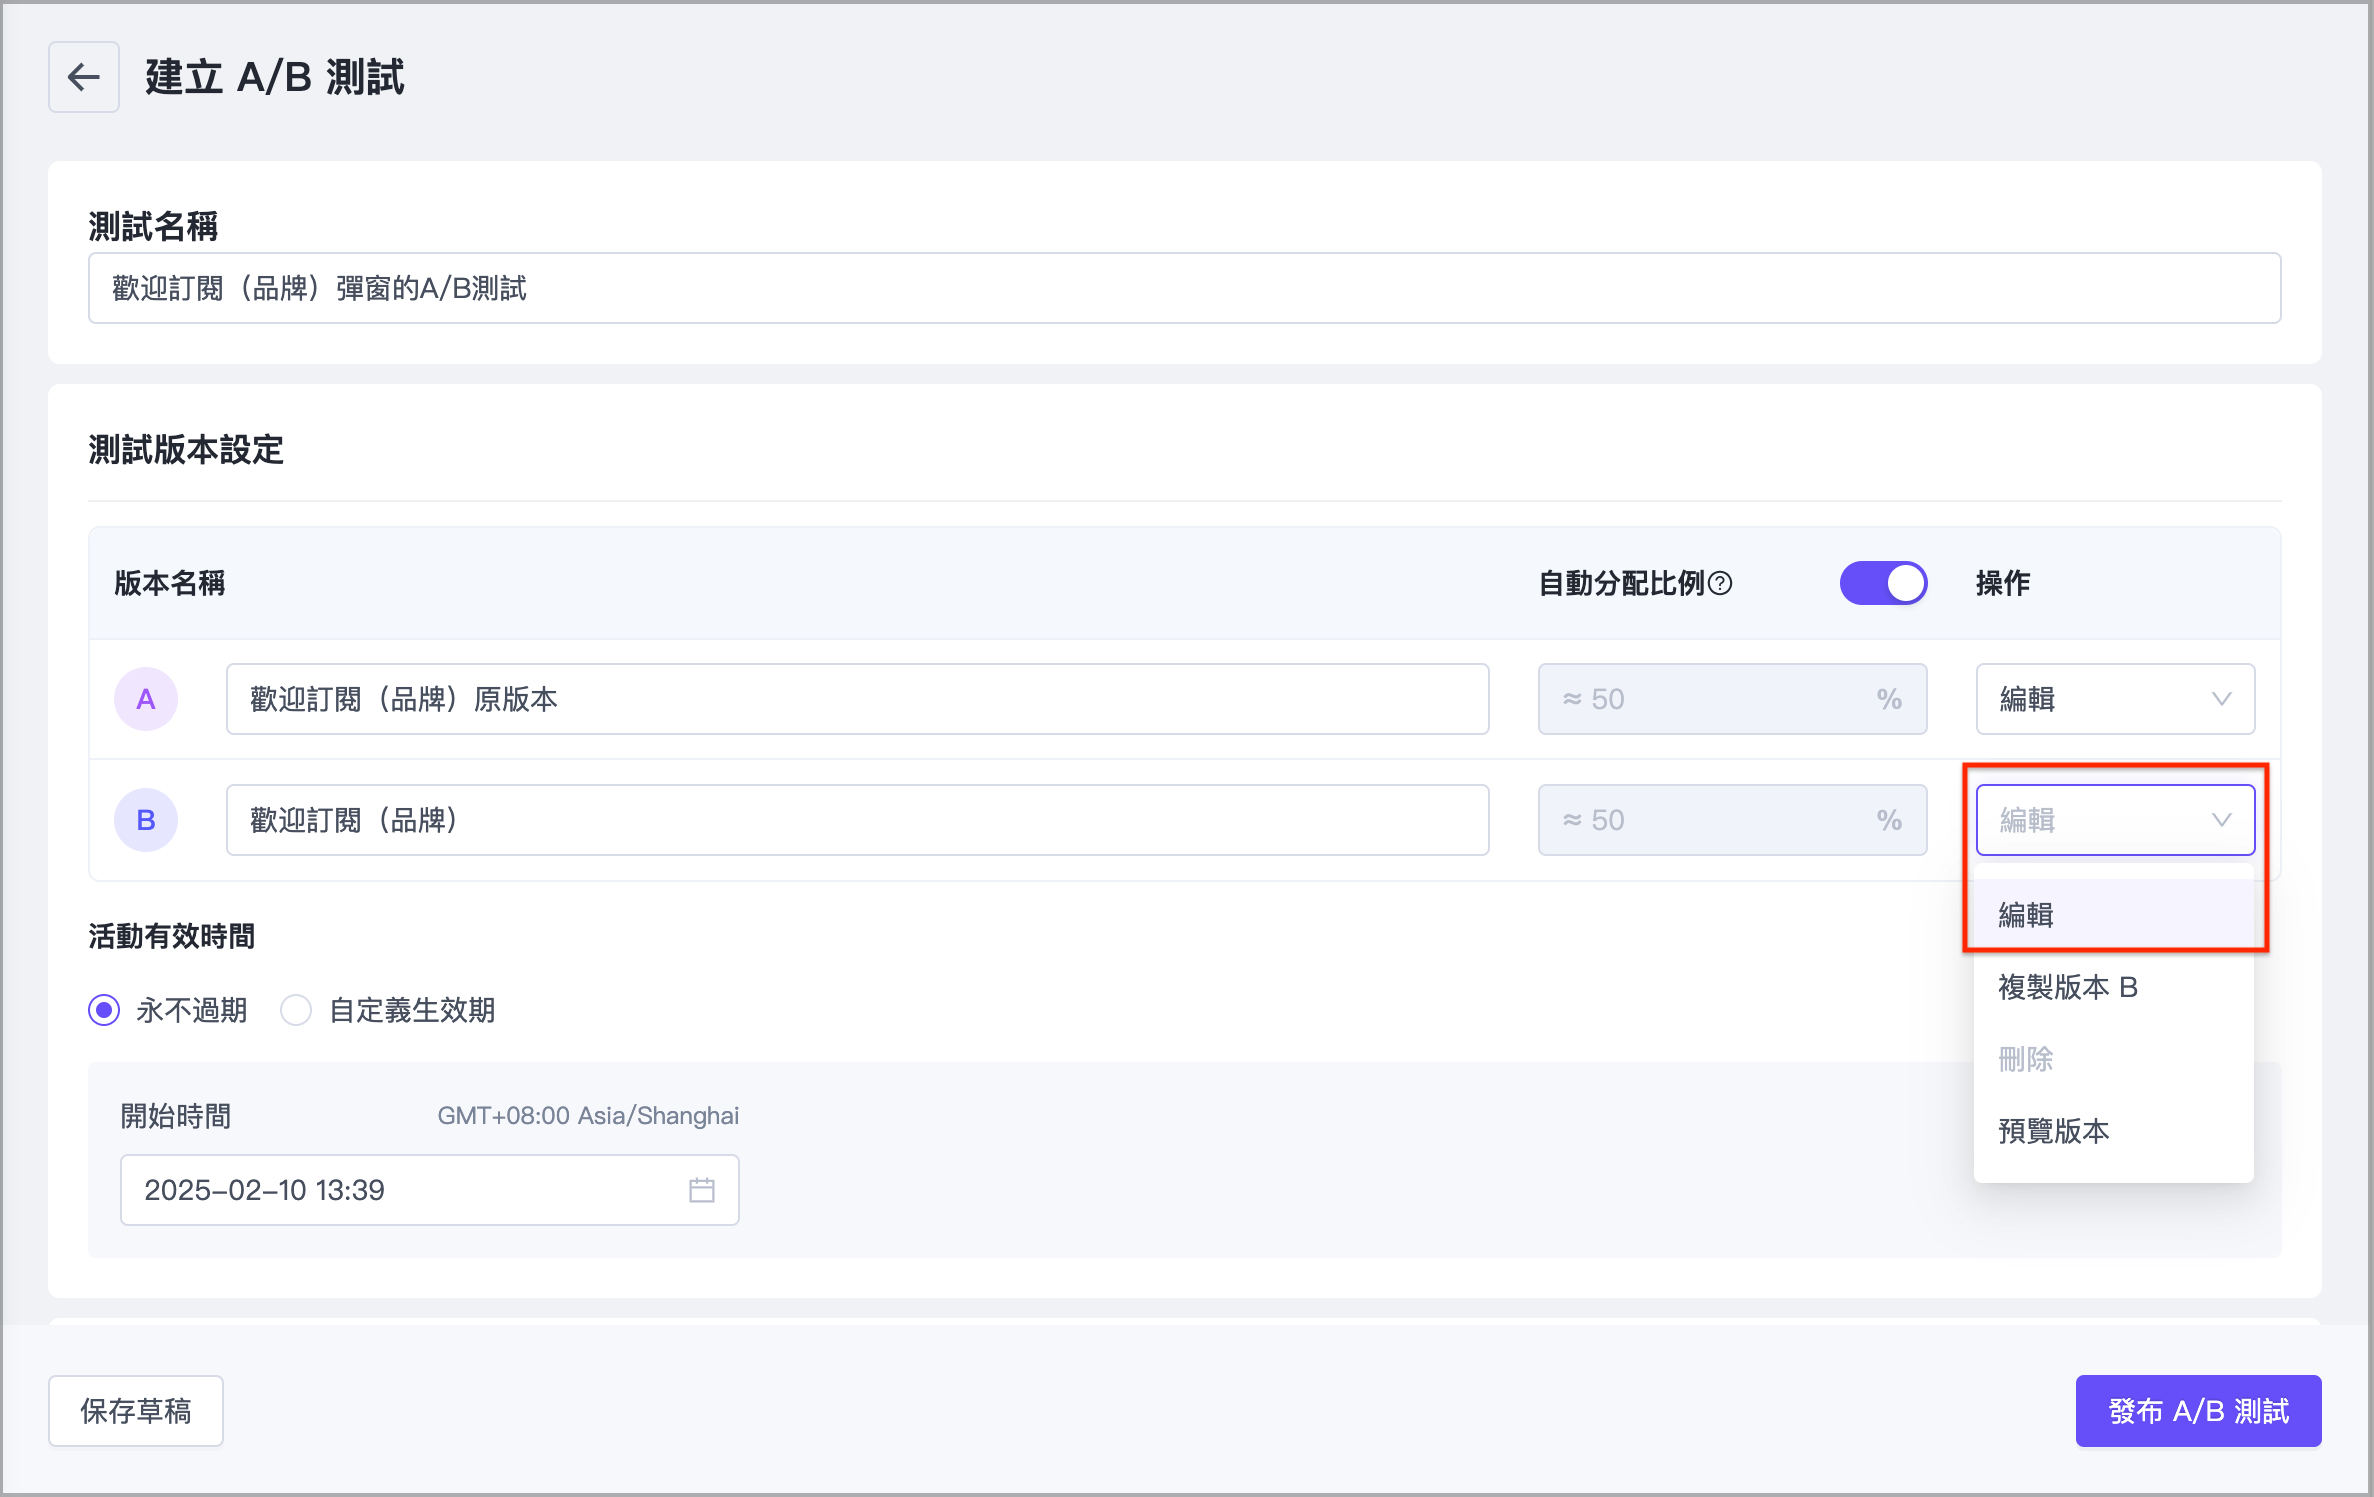Click the help icon beside 自動分配比例
2374x1497 pixels.
[1720, 583]
